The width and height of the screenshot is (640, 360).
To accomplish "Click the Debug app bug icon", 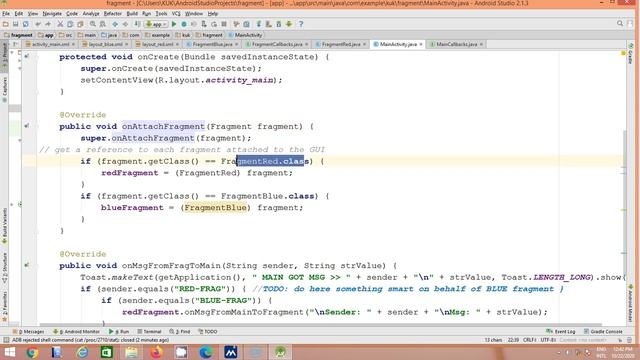I will (x=184, y=24).
